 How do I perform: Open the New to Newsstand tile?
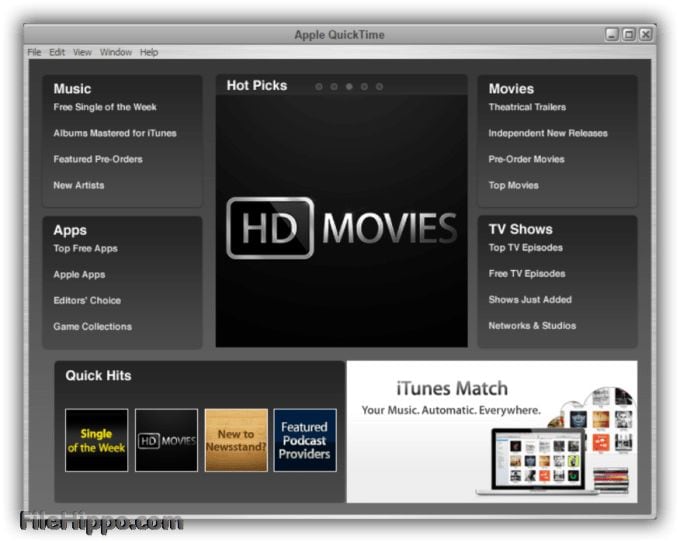[236, 440]
